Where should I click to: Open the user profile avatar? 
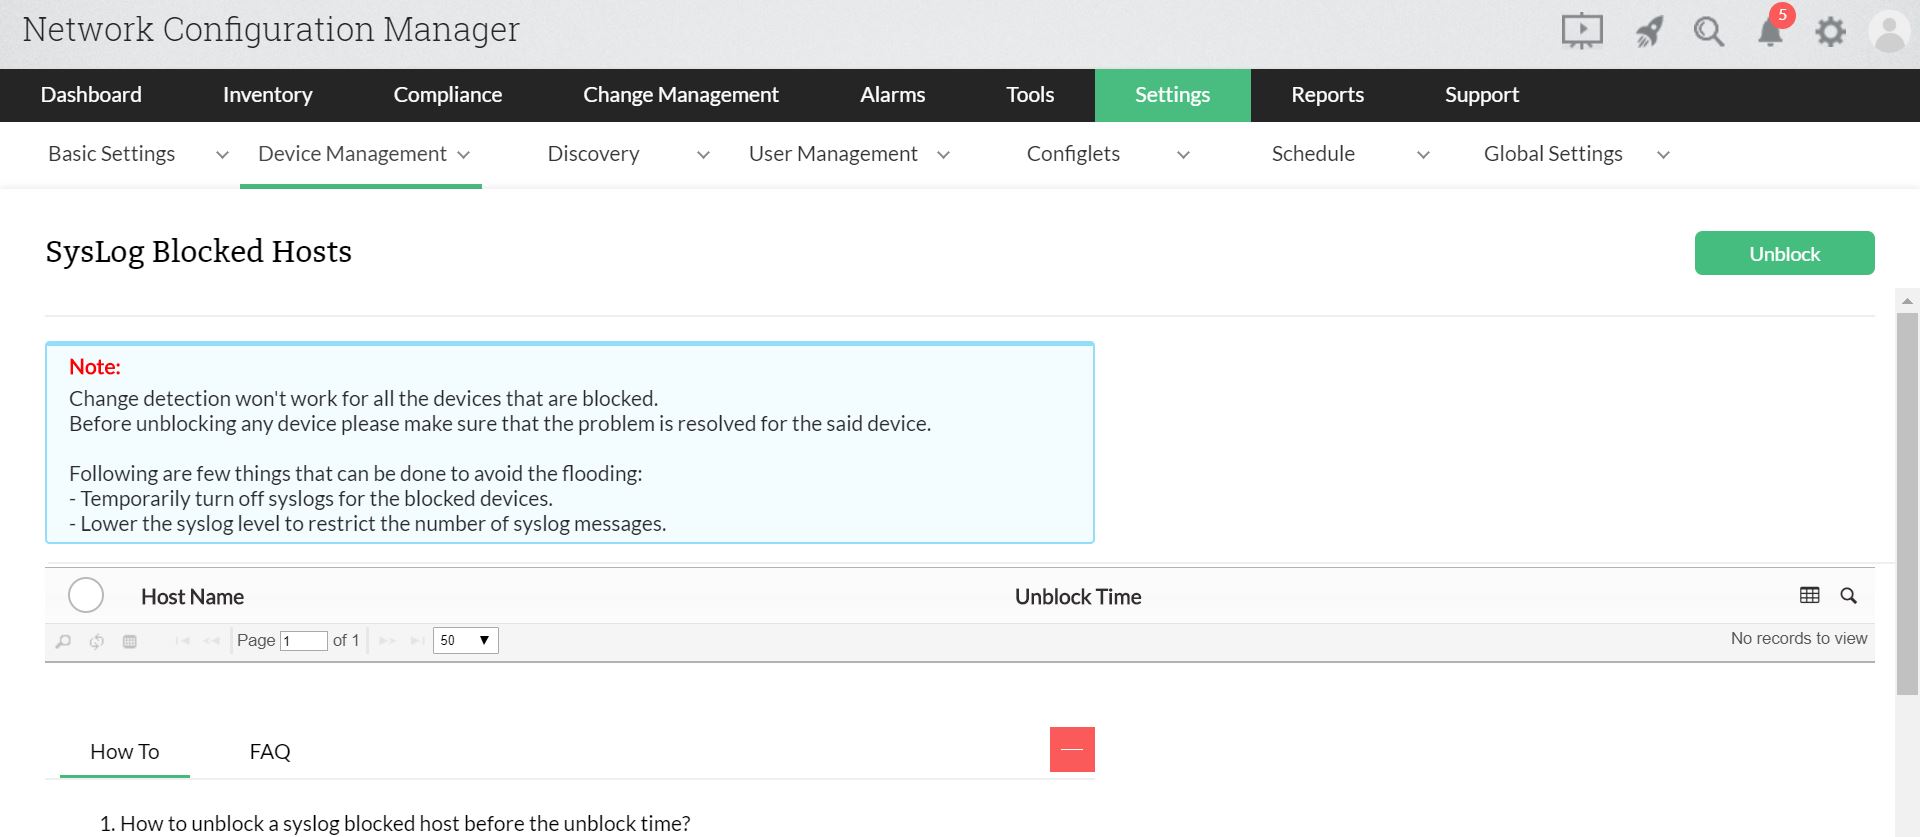pos(1889,32)
